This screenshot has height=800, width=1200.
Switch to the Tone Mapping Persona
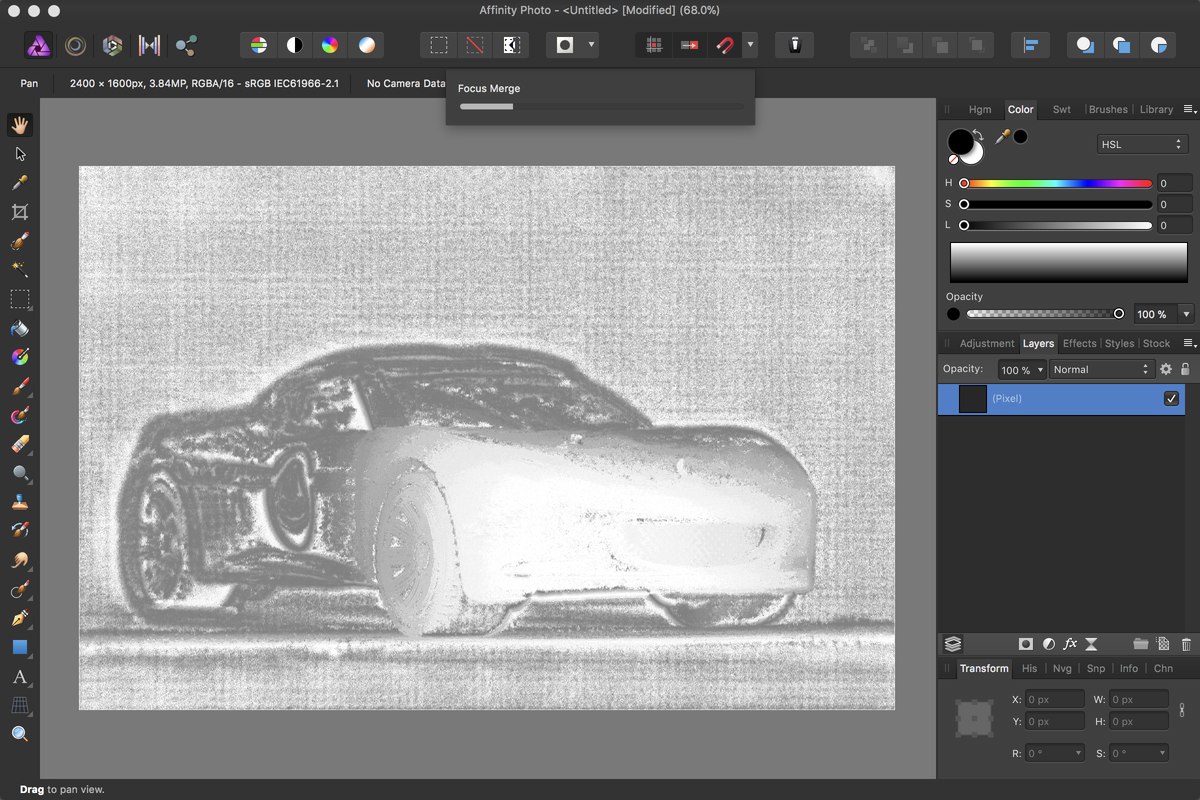(149, 45)
